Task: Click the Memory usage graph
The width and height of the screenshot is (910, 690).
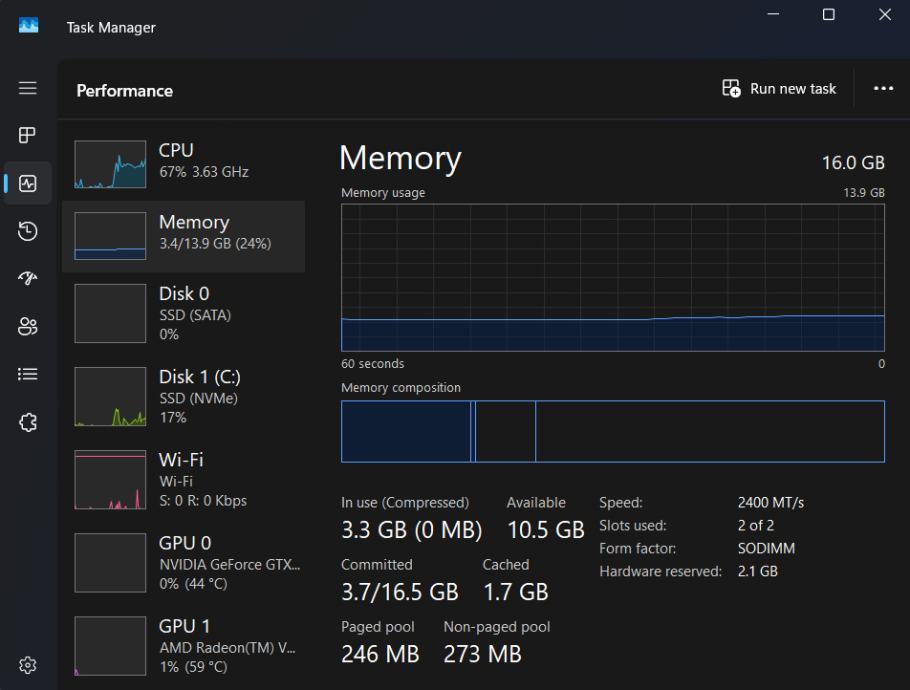Action: coord(612,278)
